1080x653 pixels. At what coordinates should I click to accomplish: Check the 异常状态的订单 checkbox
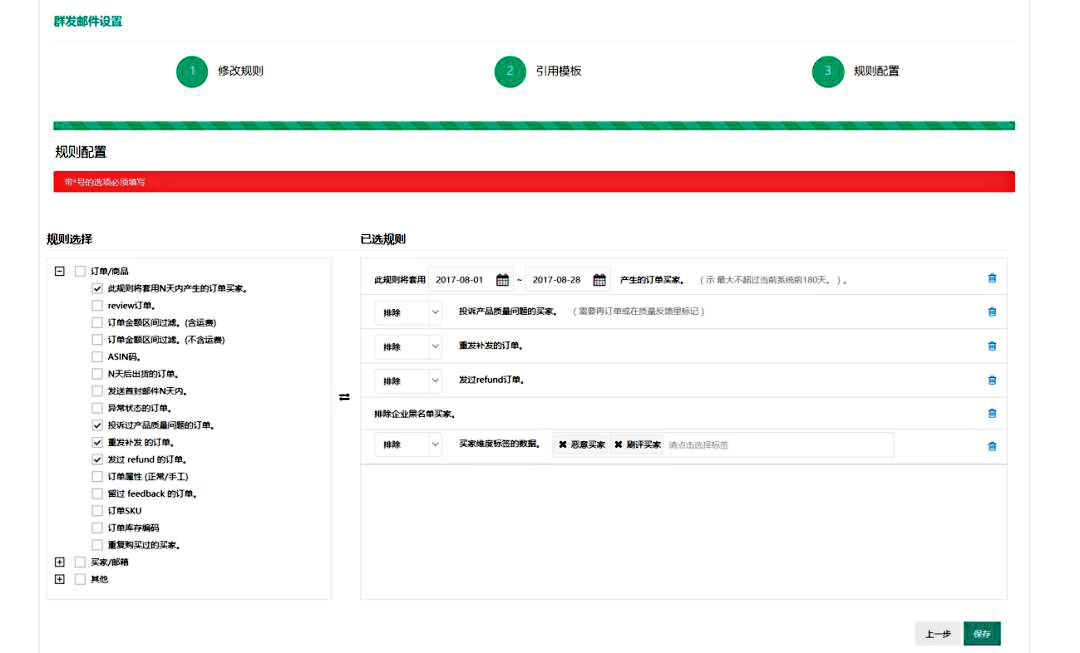[97, 408]
